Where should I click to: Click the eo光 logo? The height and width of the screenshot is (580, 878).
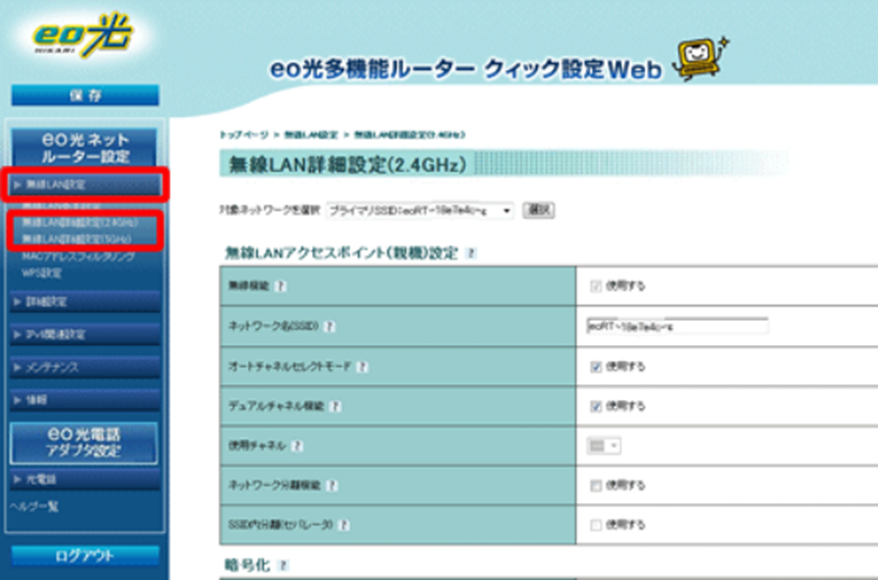83,37
